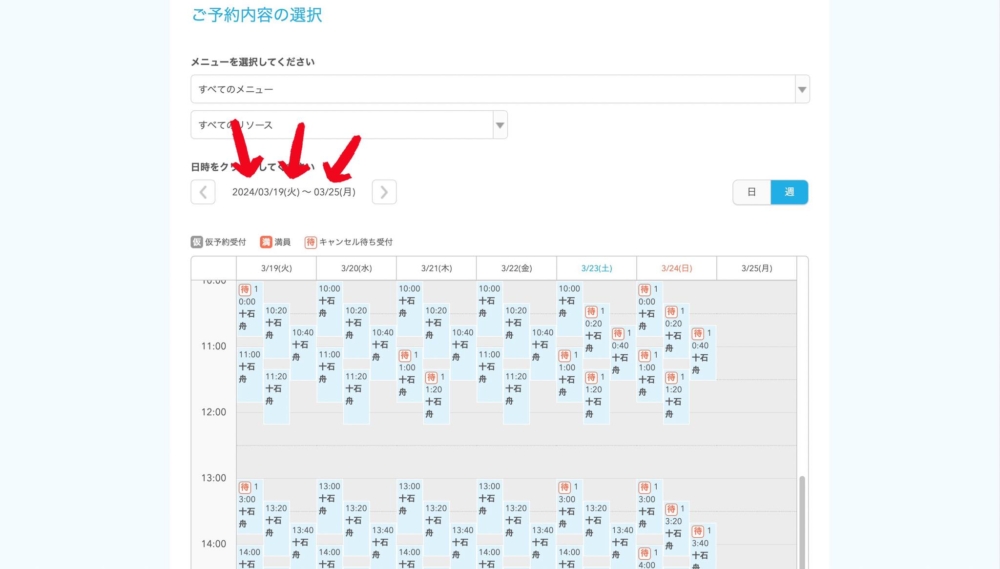Screen dimensions: 1000x569
Task: Click the calendar's vertical scrollbar
Action: tap(801, 520)
